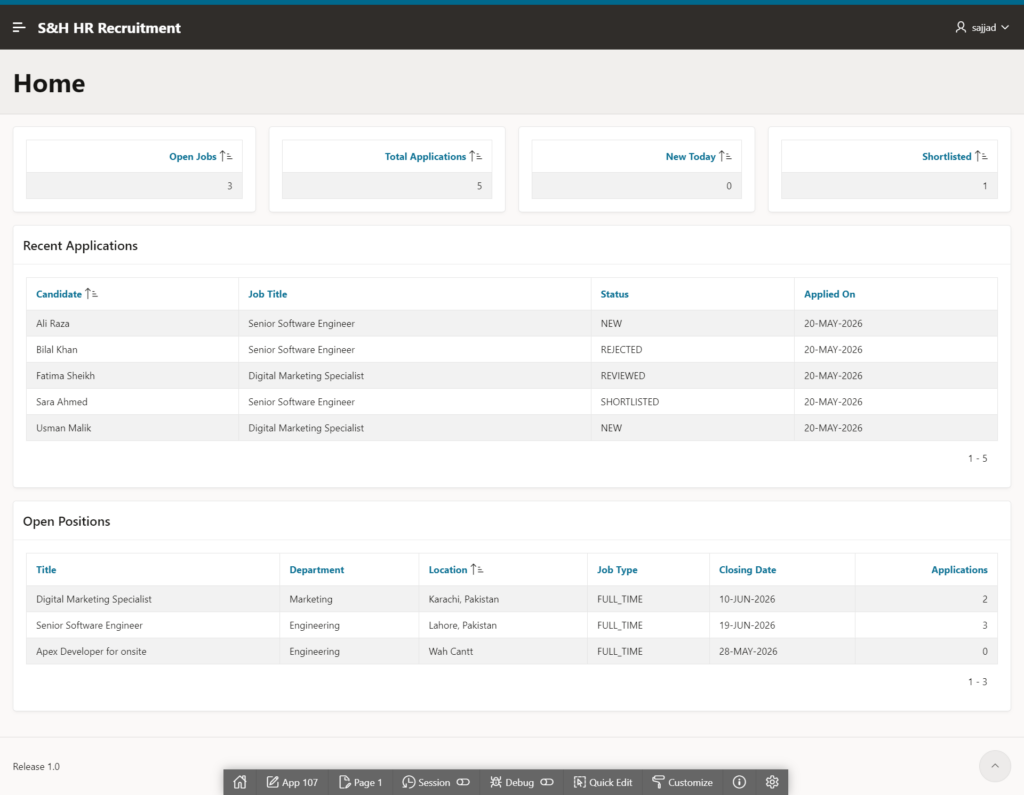Click the Marketing department cell
This screenshot has width=1024, height=795.
tap(349, 599)
